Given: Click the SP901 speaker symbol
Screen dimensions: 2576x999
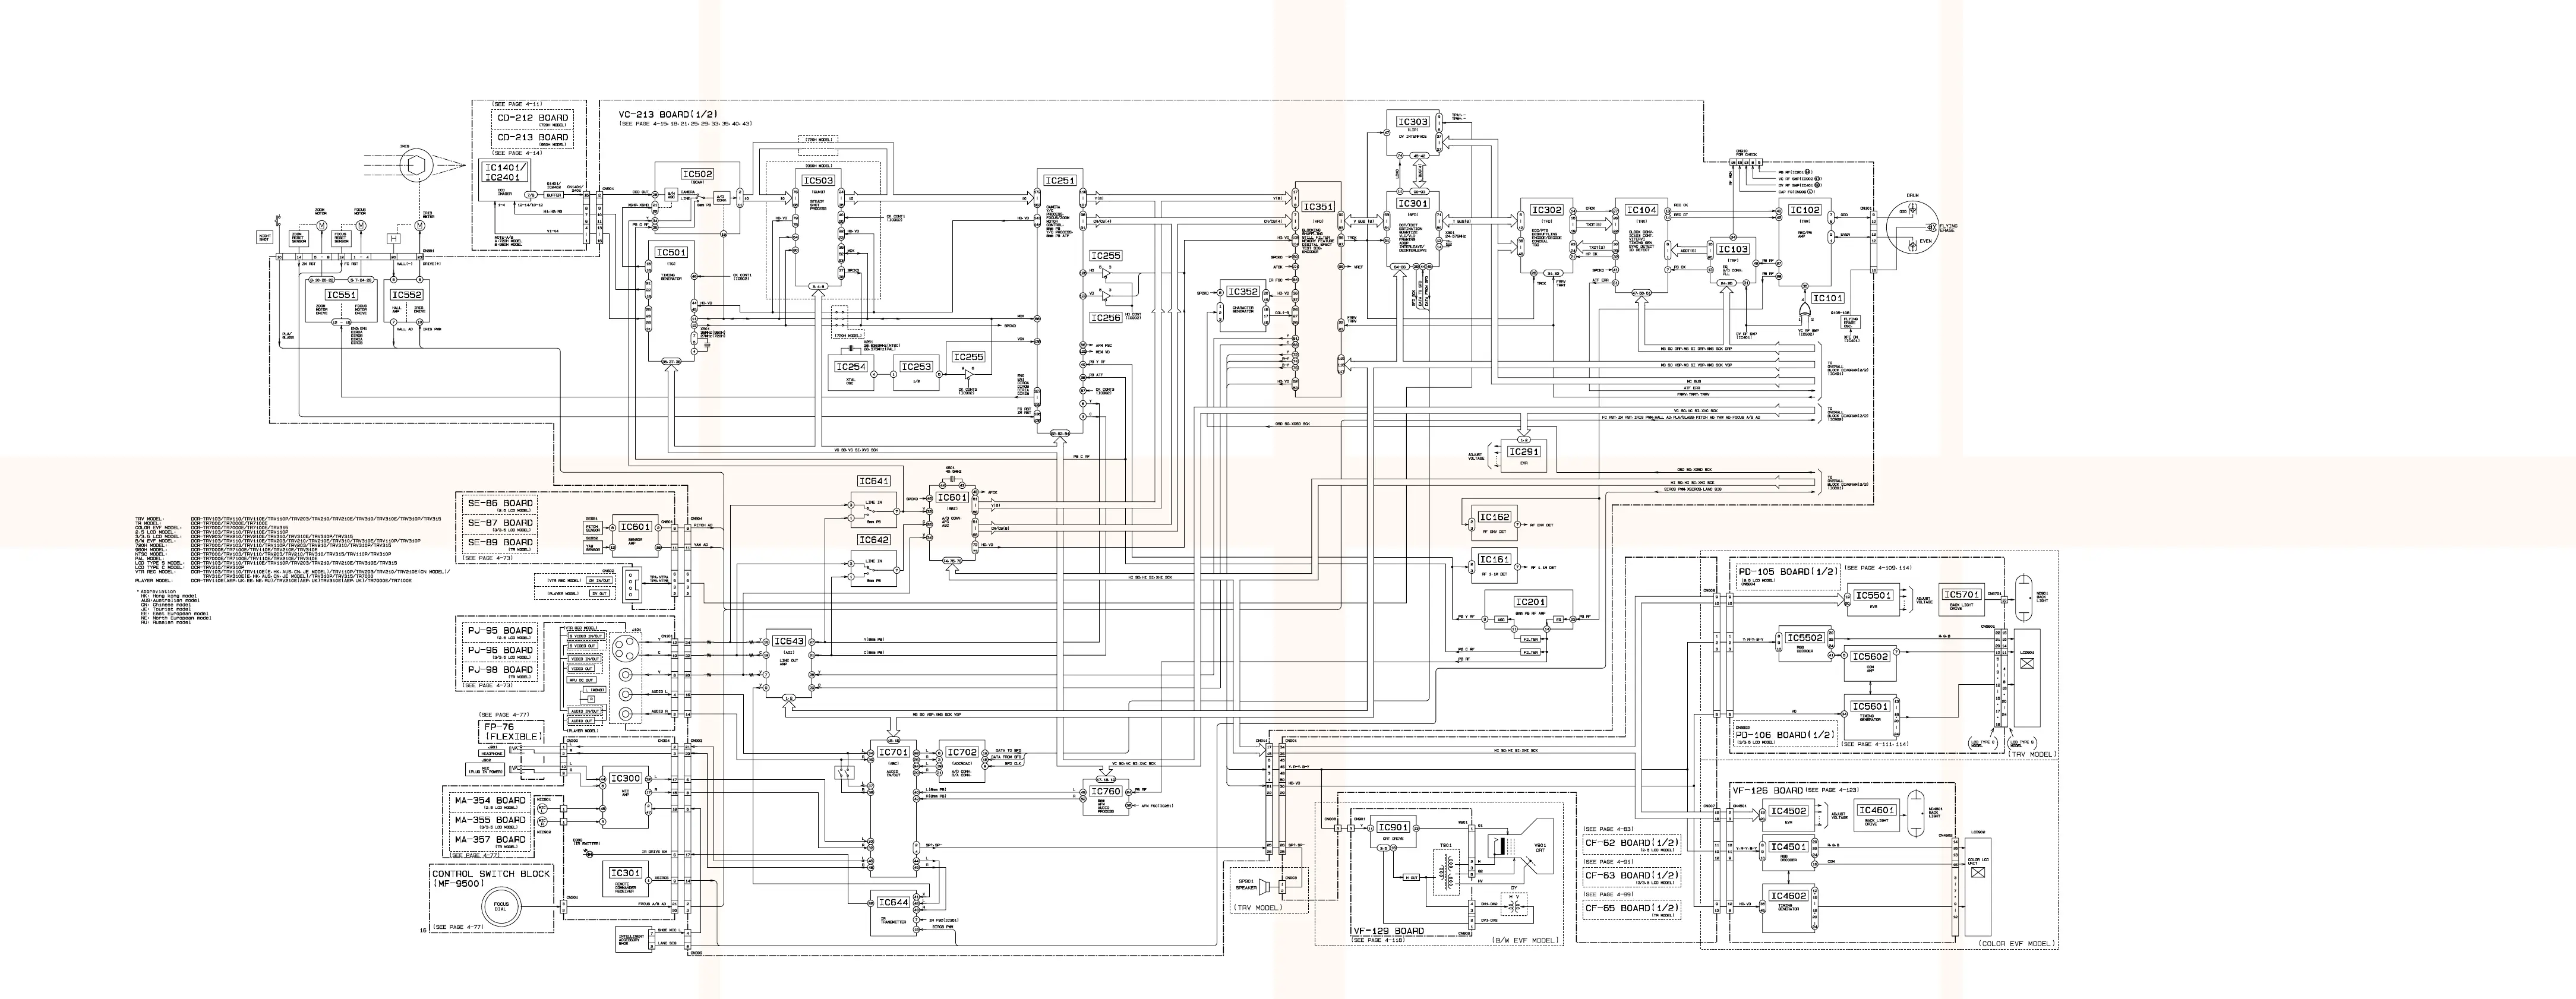Looking at the screenshot, I should click(x=1264, y=887).
